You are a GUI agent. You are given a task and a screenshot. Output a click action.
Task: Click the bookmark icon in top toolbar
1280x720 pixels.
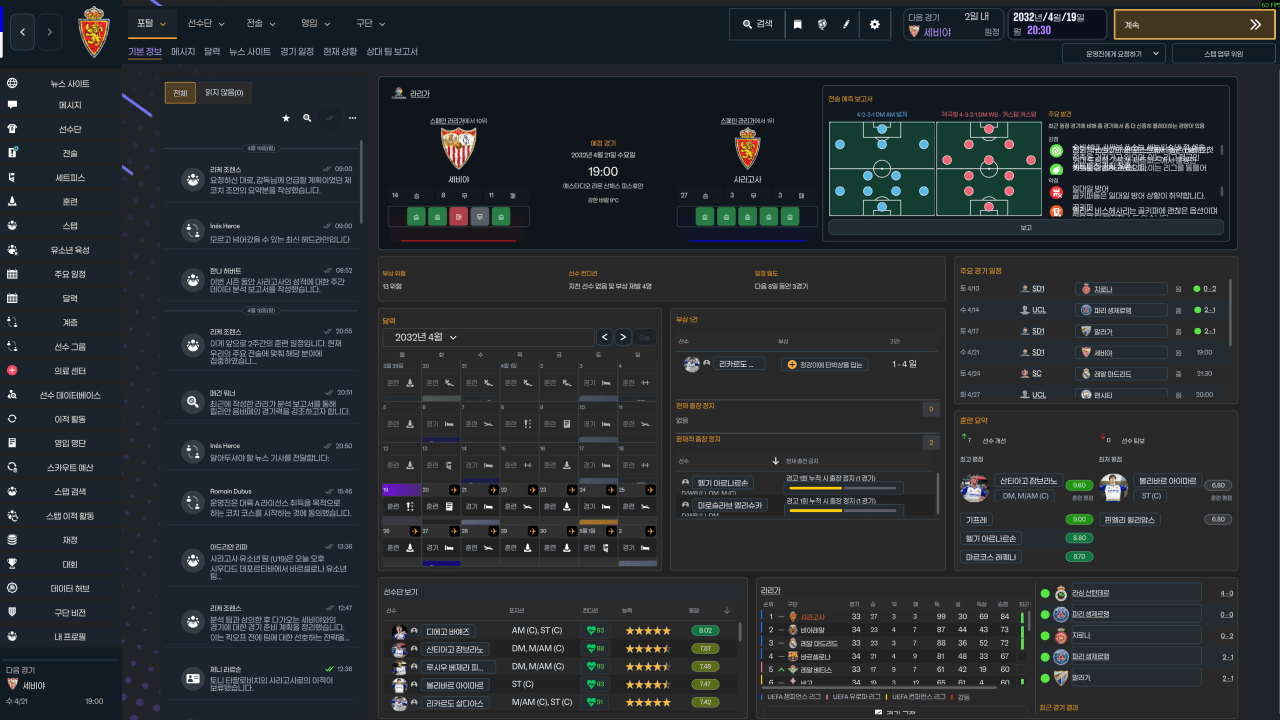[x=797, y=23]
